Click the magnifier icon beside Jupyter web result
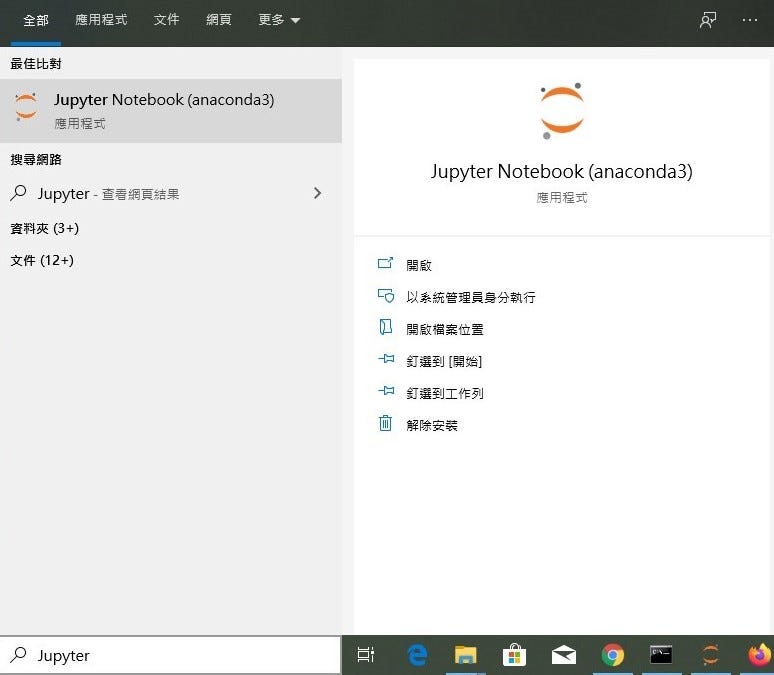 (18, 193)
